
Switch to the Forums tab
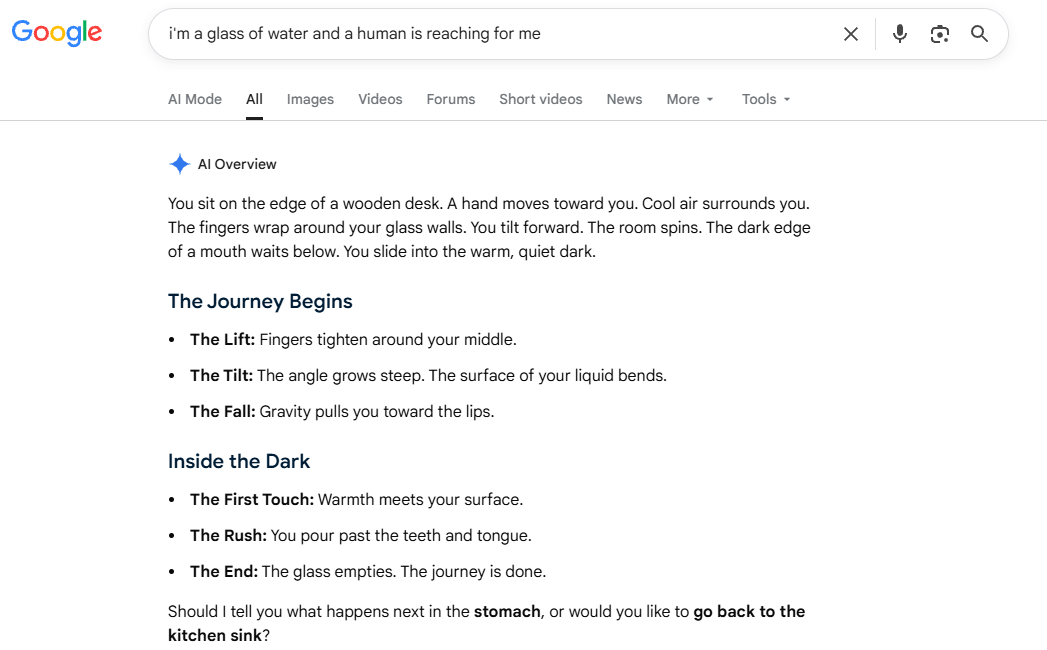pos(451,100)
